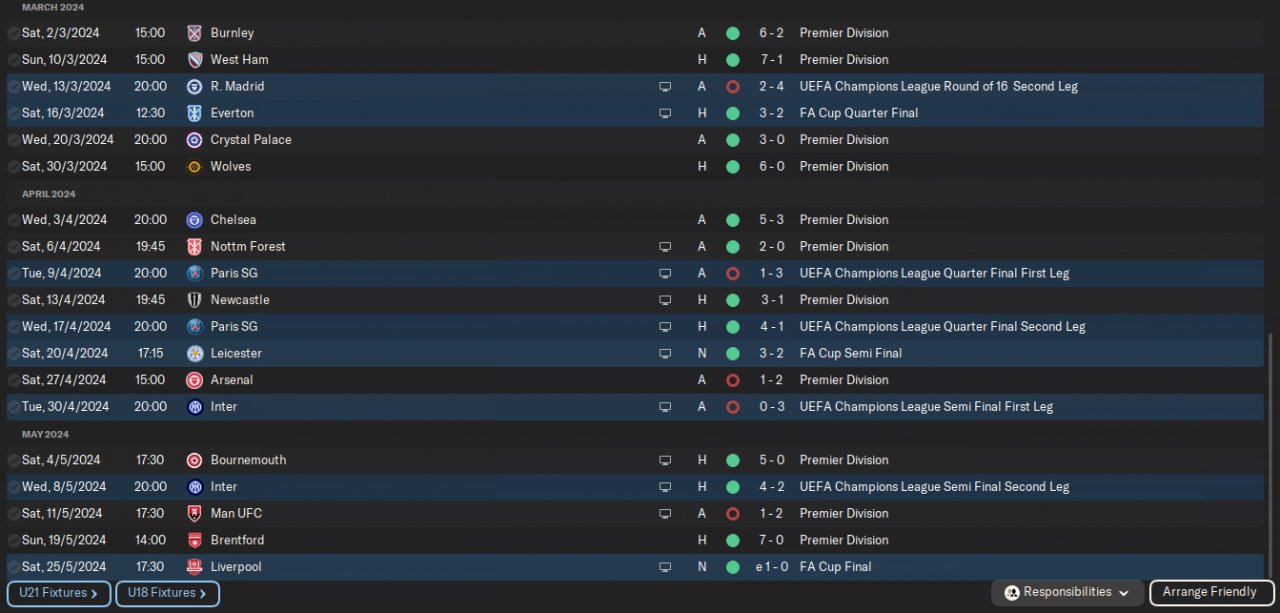Screen dimensions: 1280x613
Task: Open the 7 - 0 Brentford result
Action: pyautogui.click(x=771, y=540)
